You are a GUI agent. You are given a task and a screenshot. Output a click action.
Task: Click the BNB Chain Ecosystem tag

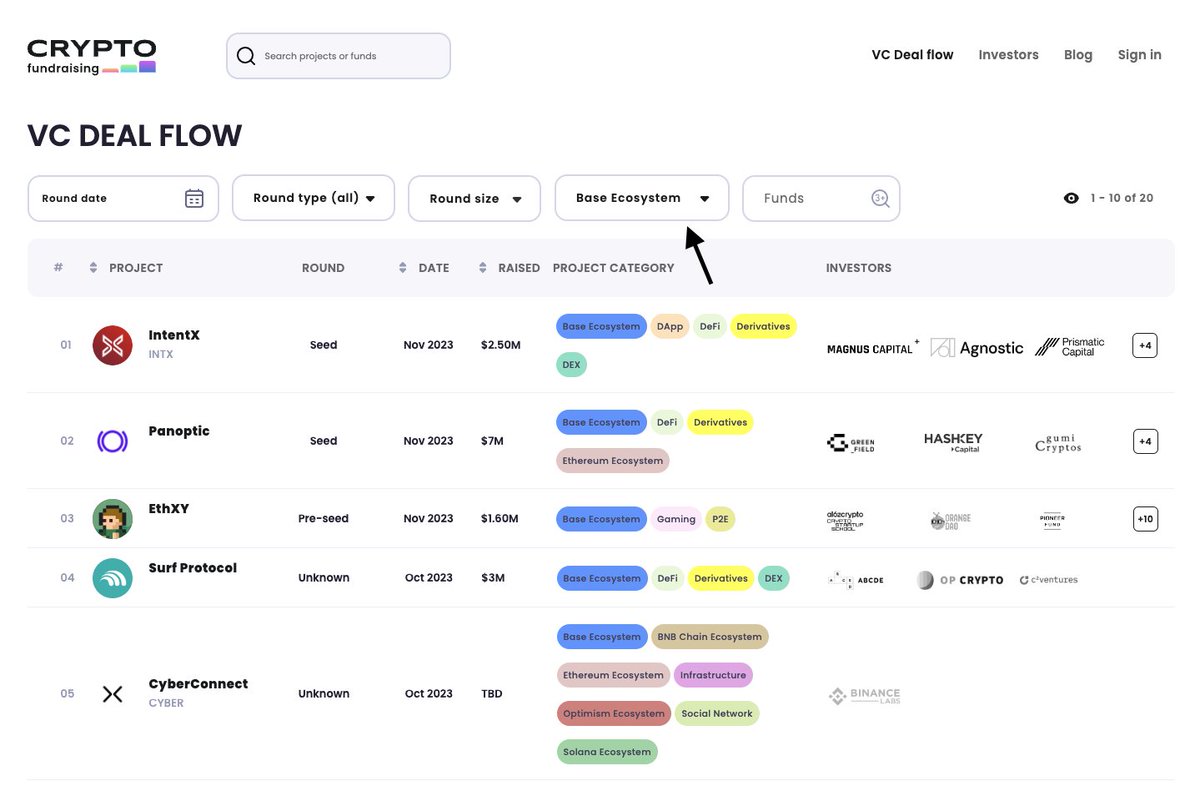pos(709,637)
